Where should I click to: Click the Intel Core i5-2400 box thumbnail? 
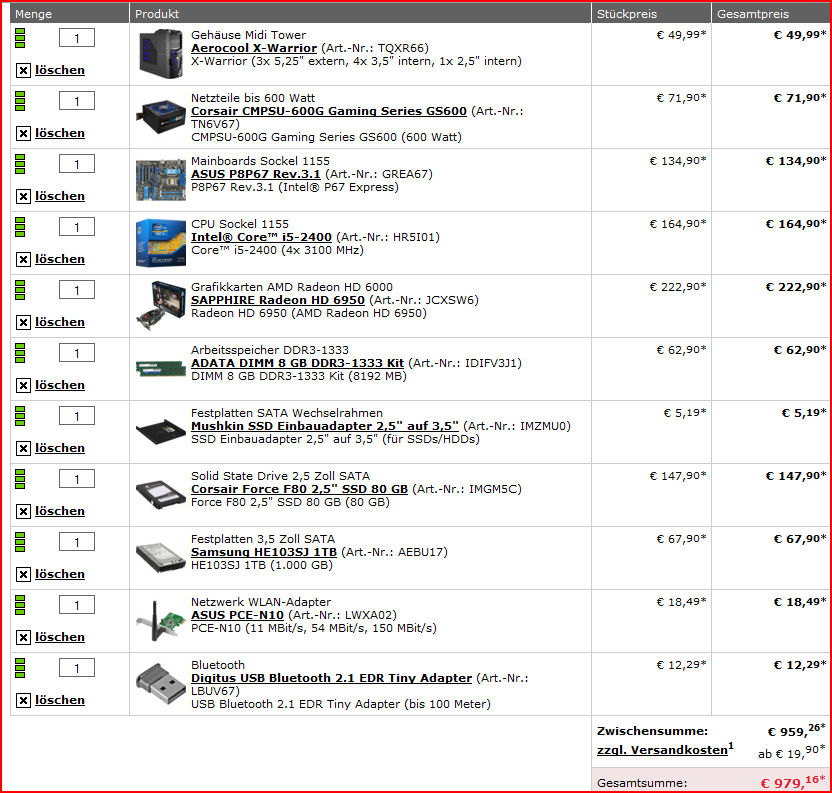(x=161, y=243)
